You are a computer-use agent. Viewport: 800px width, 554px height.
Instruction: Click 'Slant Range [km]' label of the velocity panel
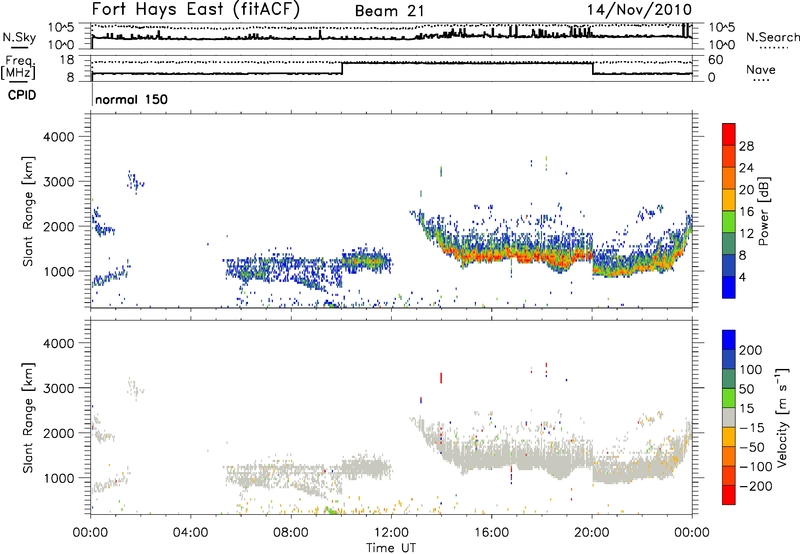[29, 418]
